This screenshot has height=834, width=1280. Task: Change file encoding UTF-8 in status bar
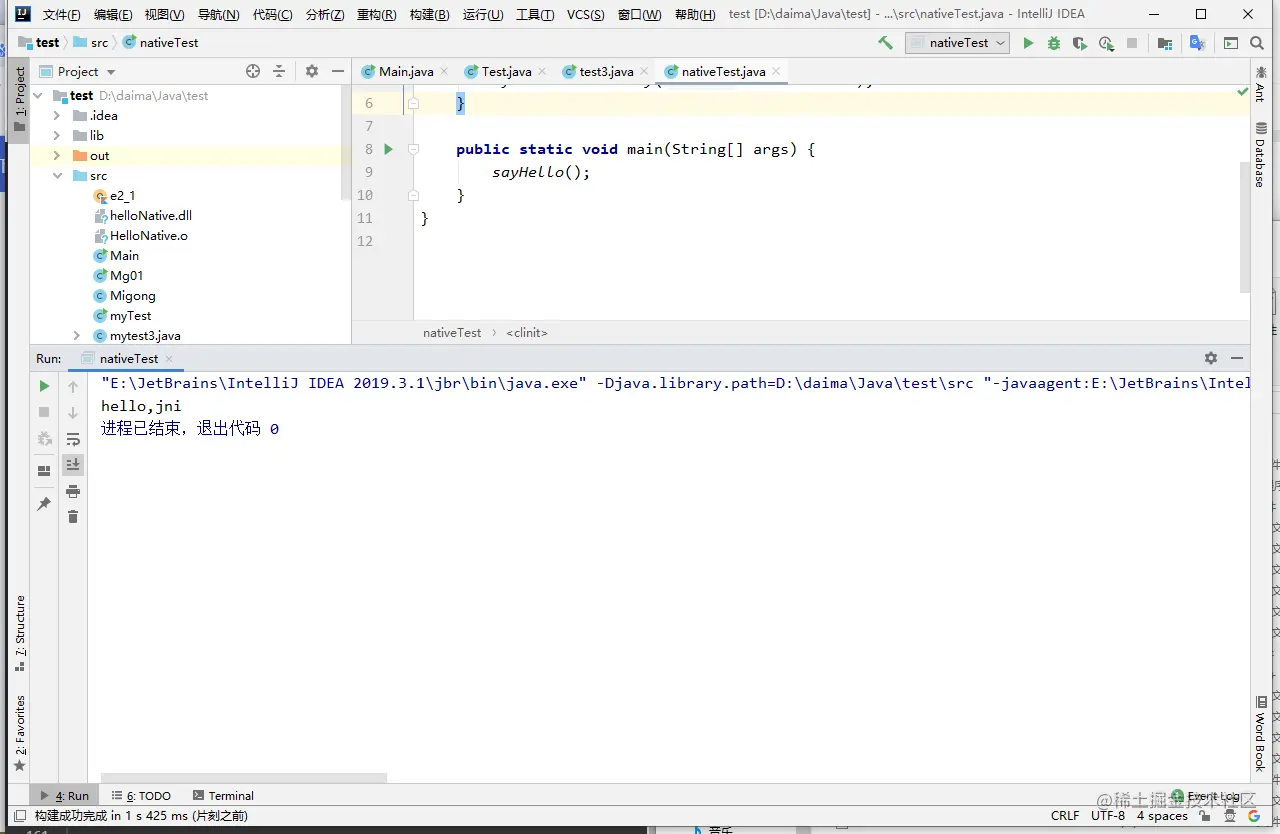click(x=1108, y=816)
